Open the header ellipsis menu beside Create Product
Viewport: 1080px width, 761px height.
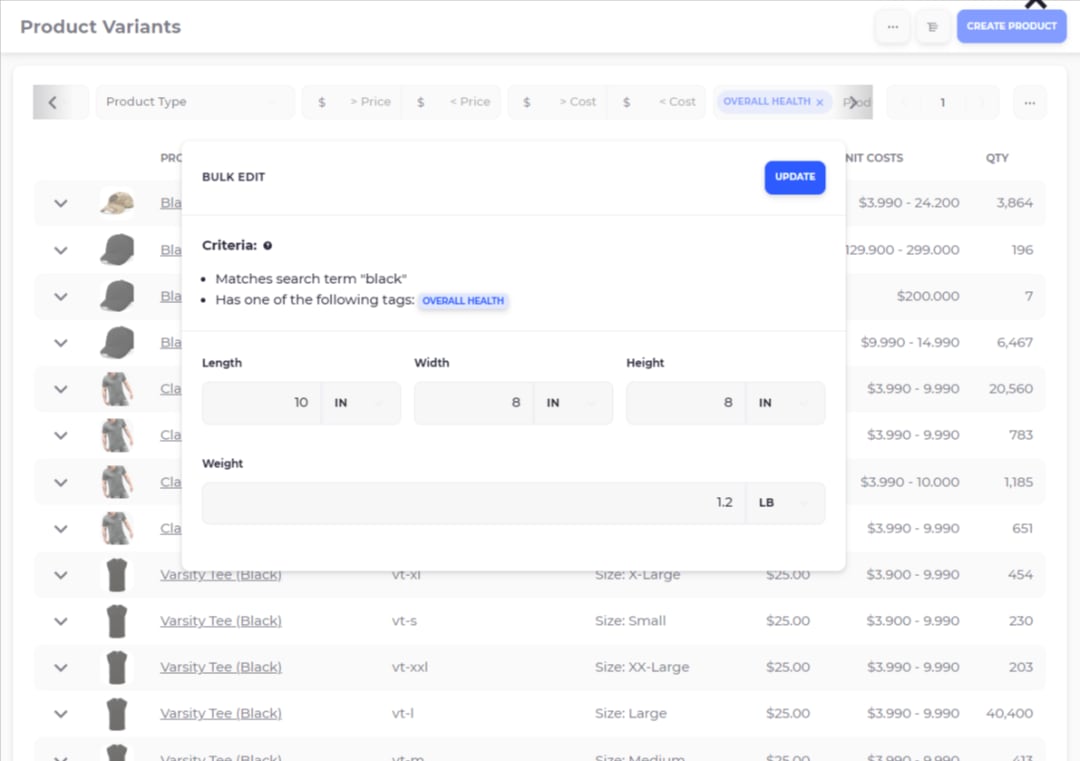click(893, 27)
